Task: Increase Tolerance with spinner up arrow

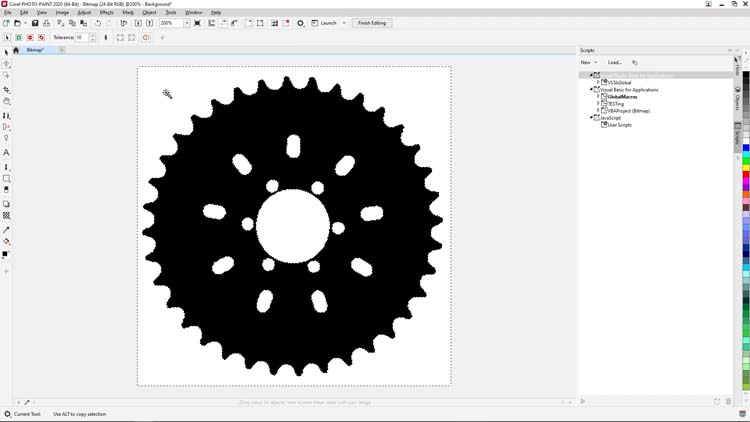Action: (93, 35)
